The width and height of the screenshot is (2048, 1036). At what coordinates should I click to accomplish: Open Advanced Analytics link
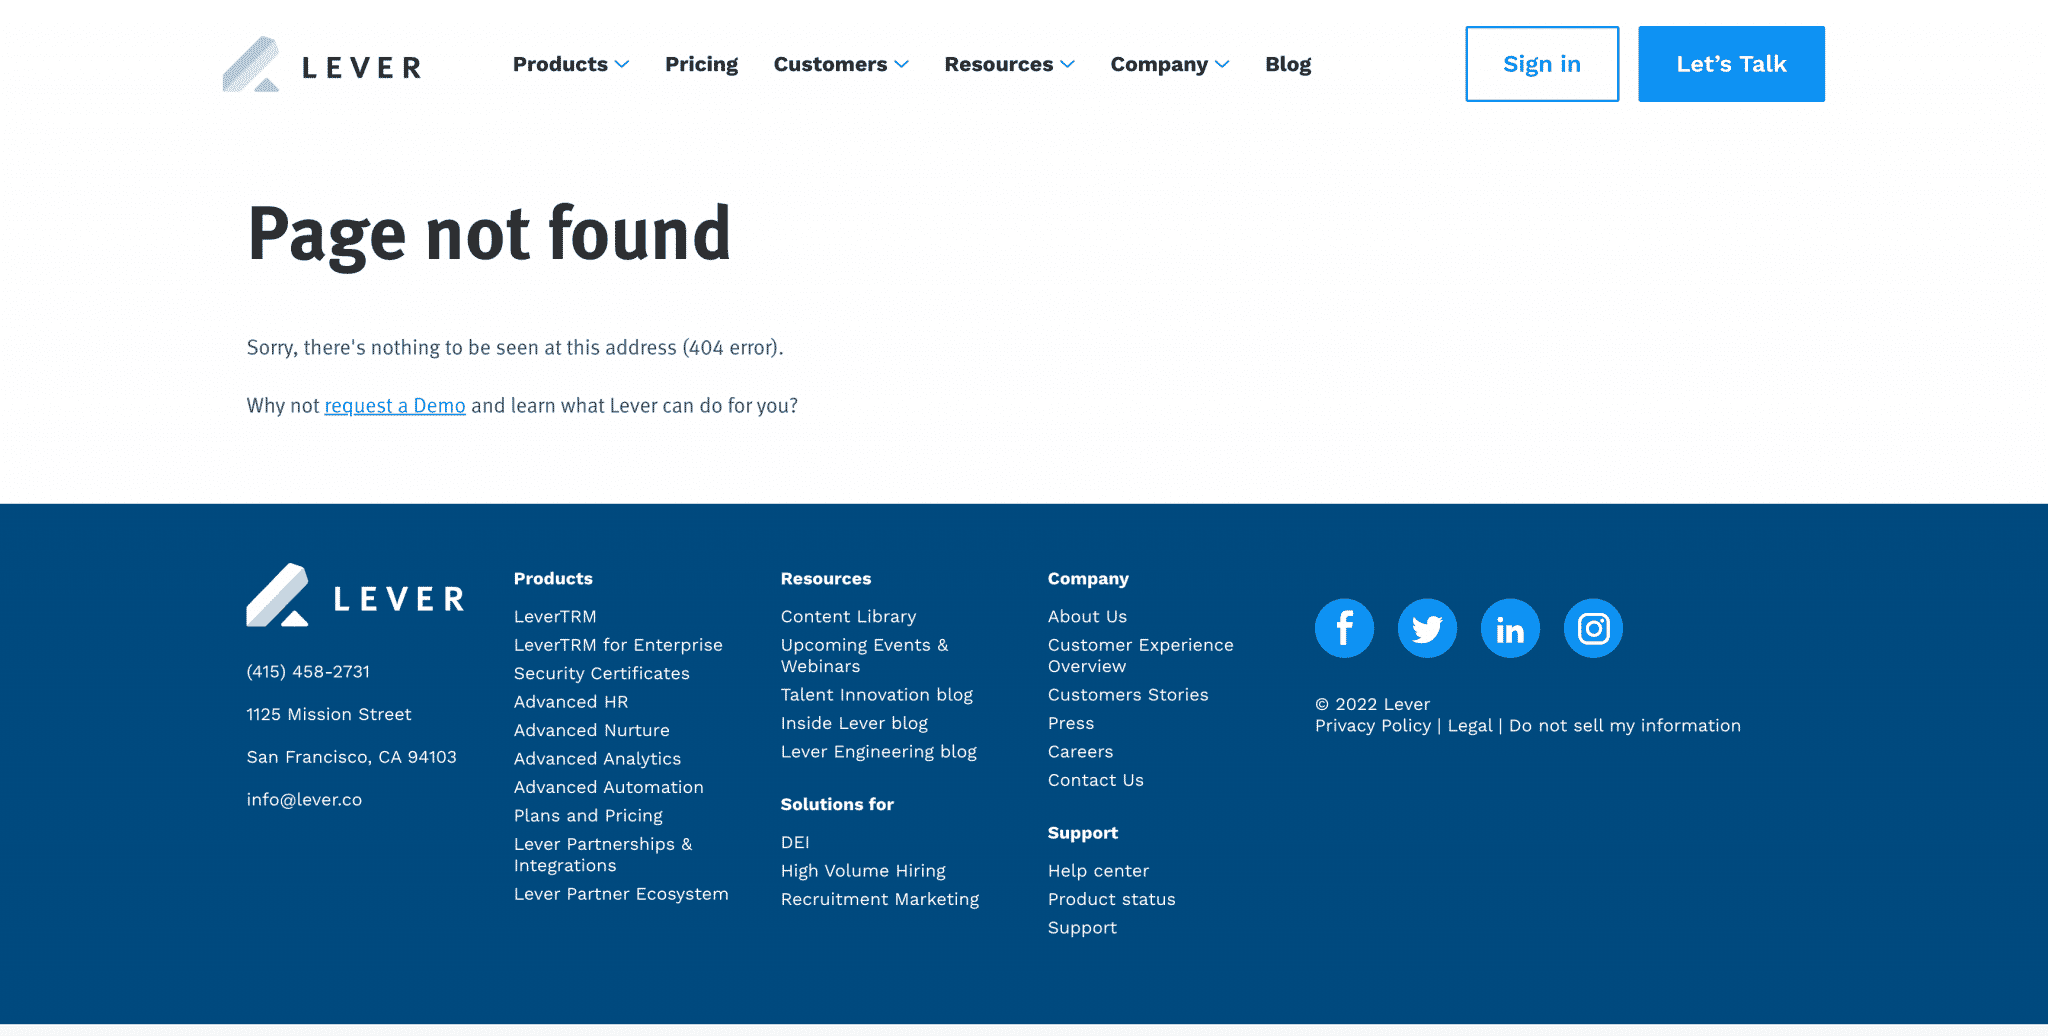click(x=597, y=759)
